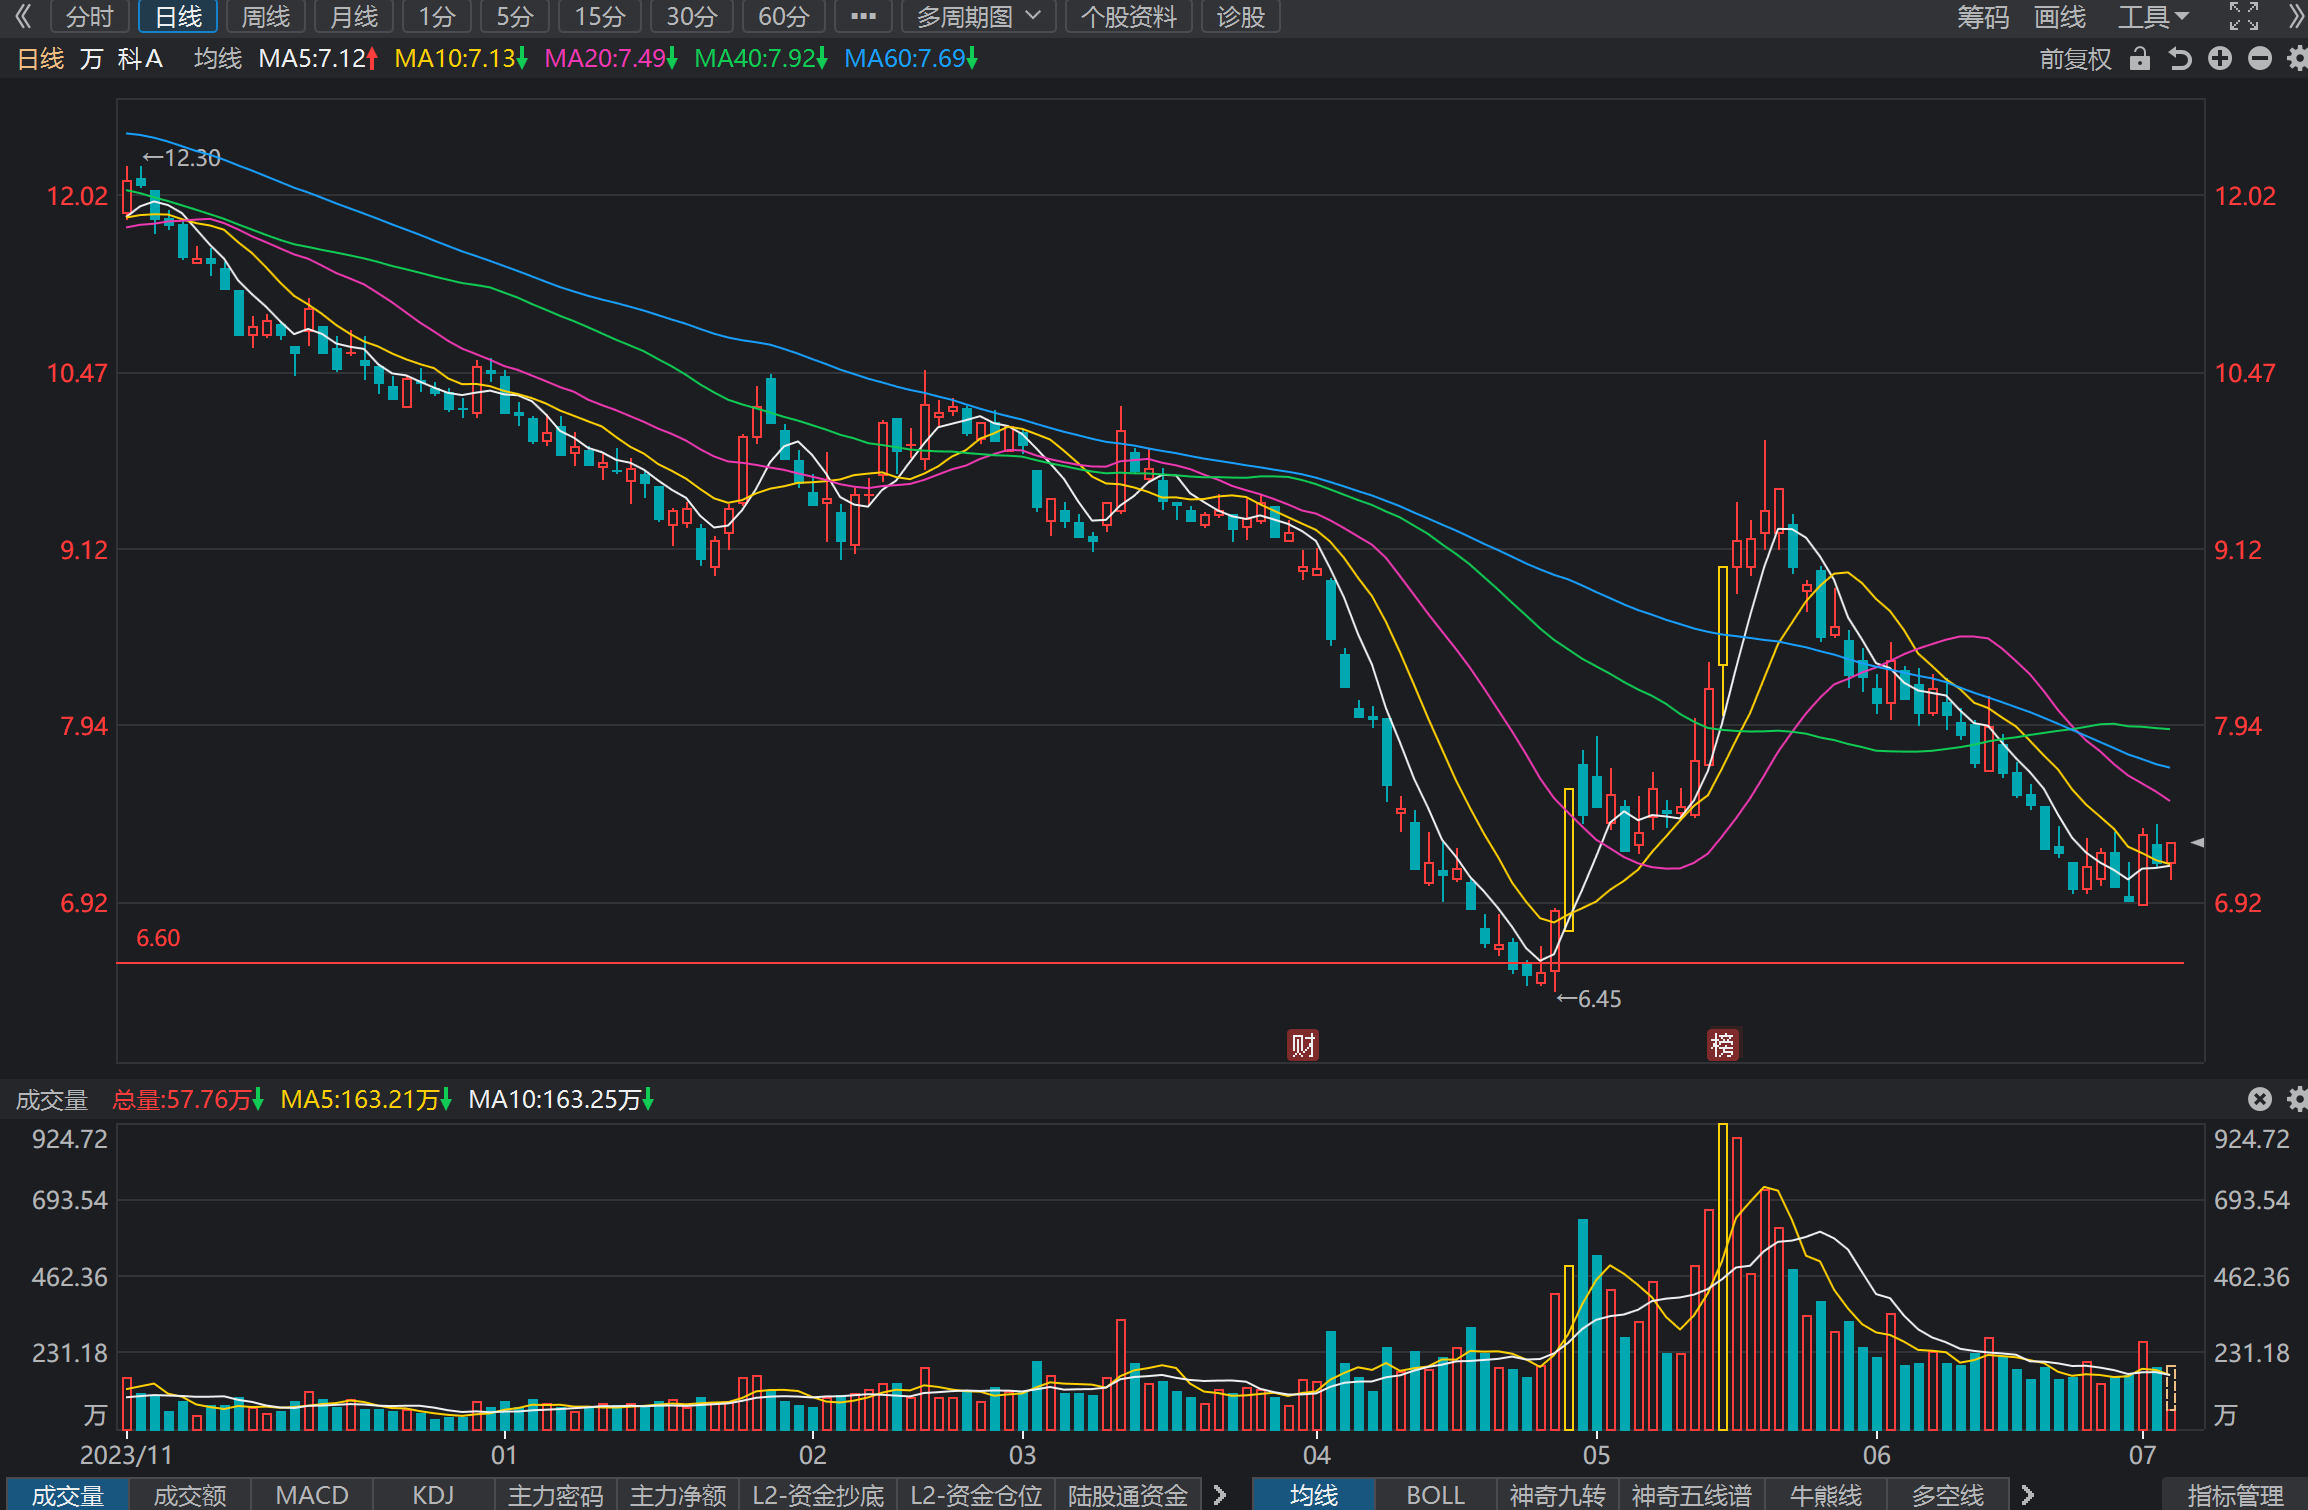The image size is (2308, 1510).
Task: Close the volume indicator panel
Action: point(2260,1099)
